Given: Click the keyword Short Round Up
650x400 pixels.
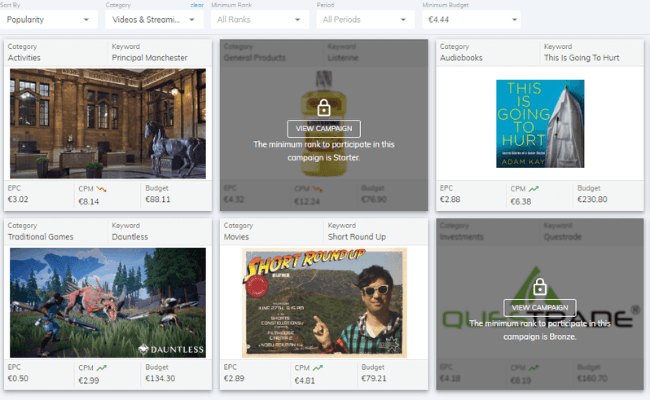Looking at the screenshot, I should 357,237.
